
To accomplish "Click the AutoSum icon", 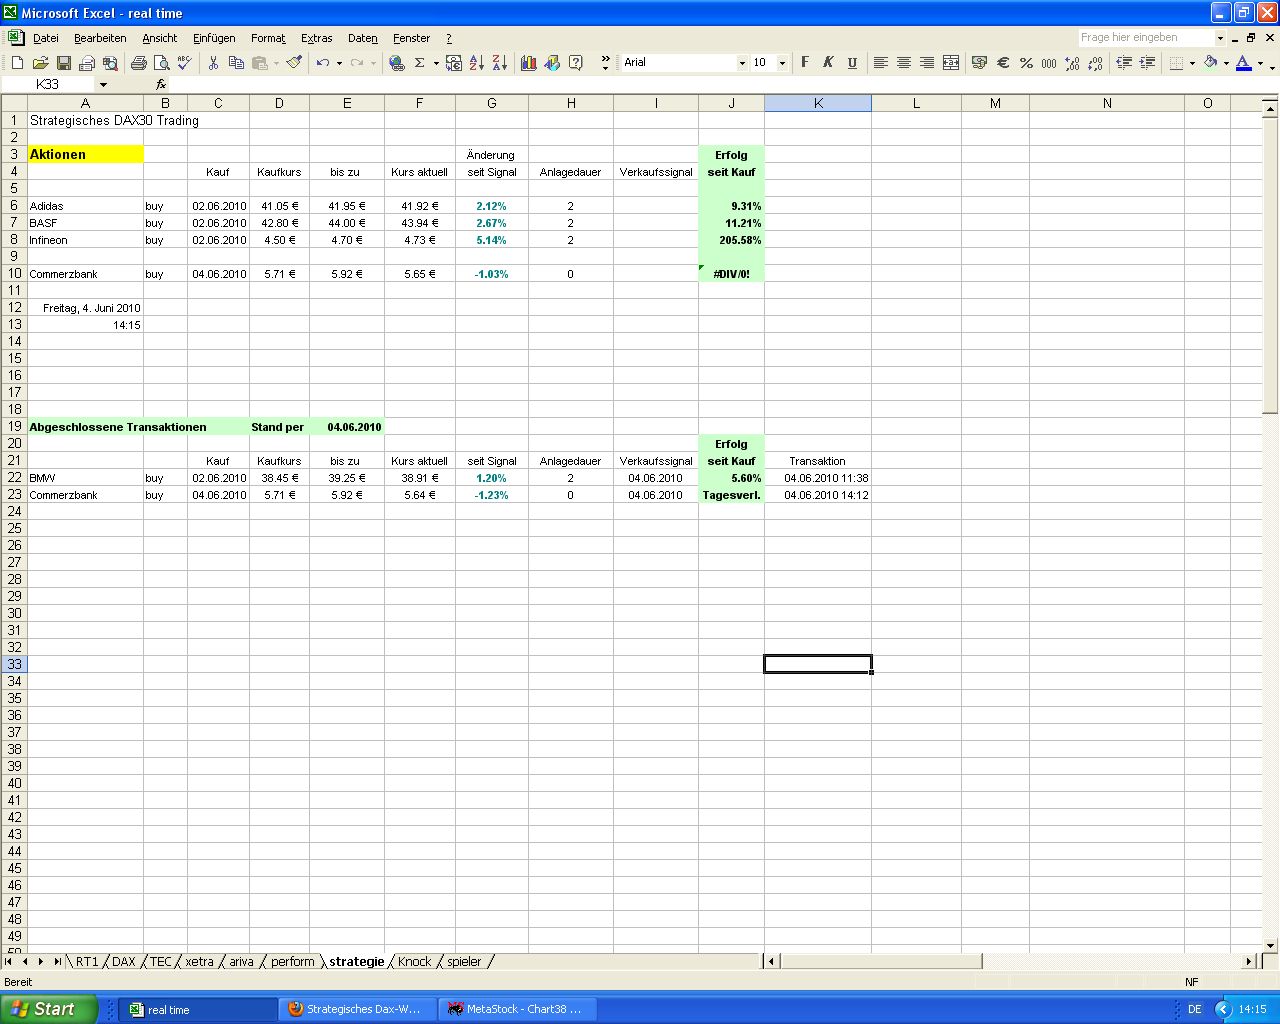I will [x=419, y=62].
